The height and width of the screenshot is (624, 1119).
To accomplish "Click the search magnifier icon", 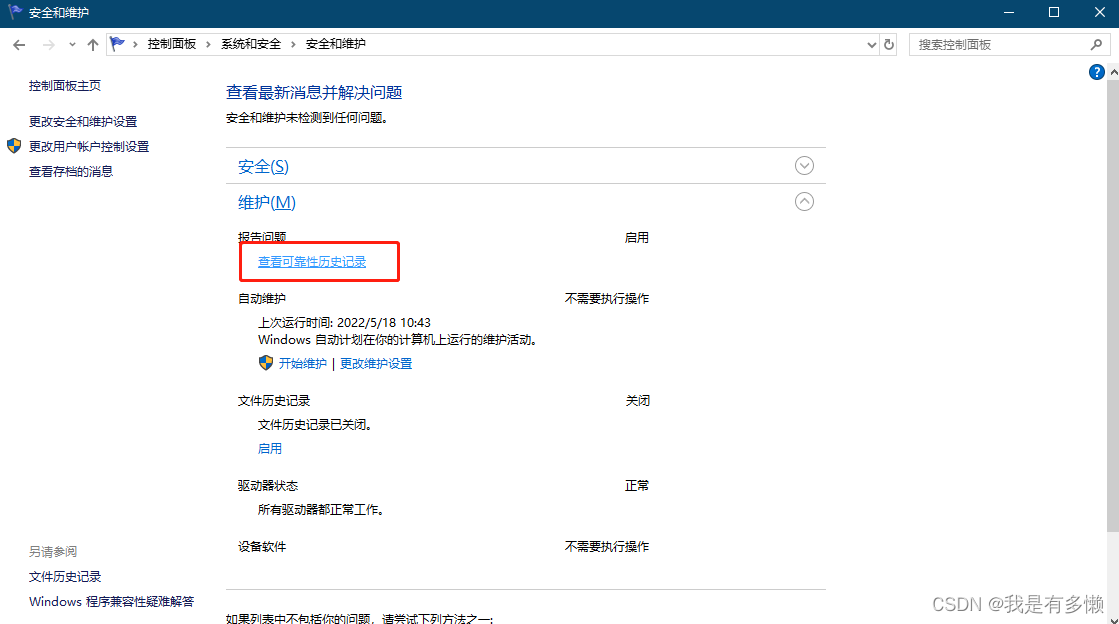I will (x=1096, y=44).
